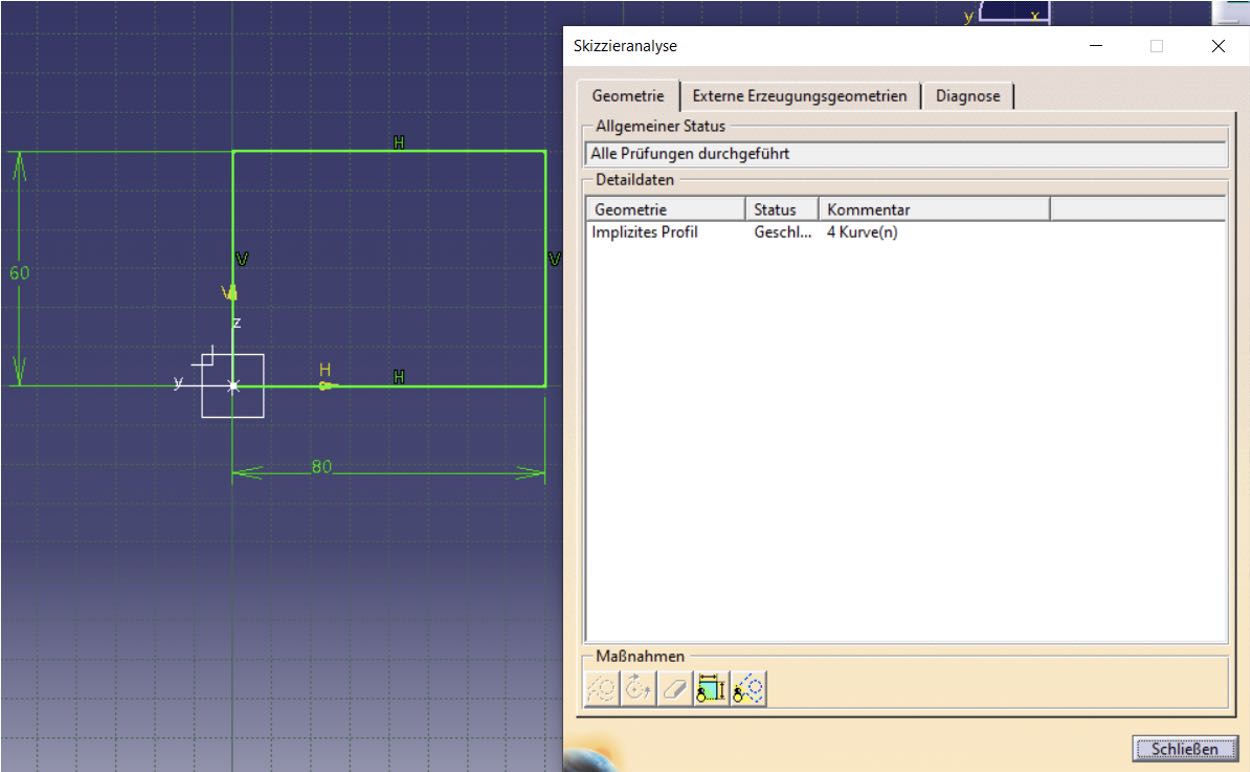Close the Skizzieranalyse dialog with the X
This screenshot has width=1250, height=772.
coord(1217,46)
